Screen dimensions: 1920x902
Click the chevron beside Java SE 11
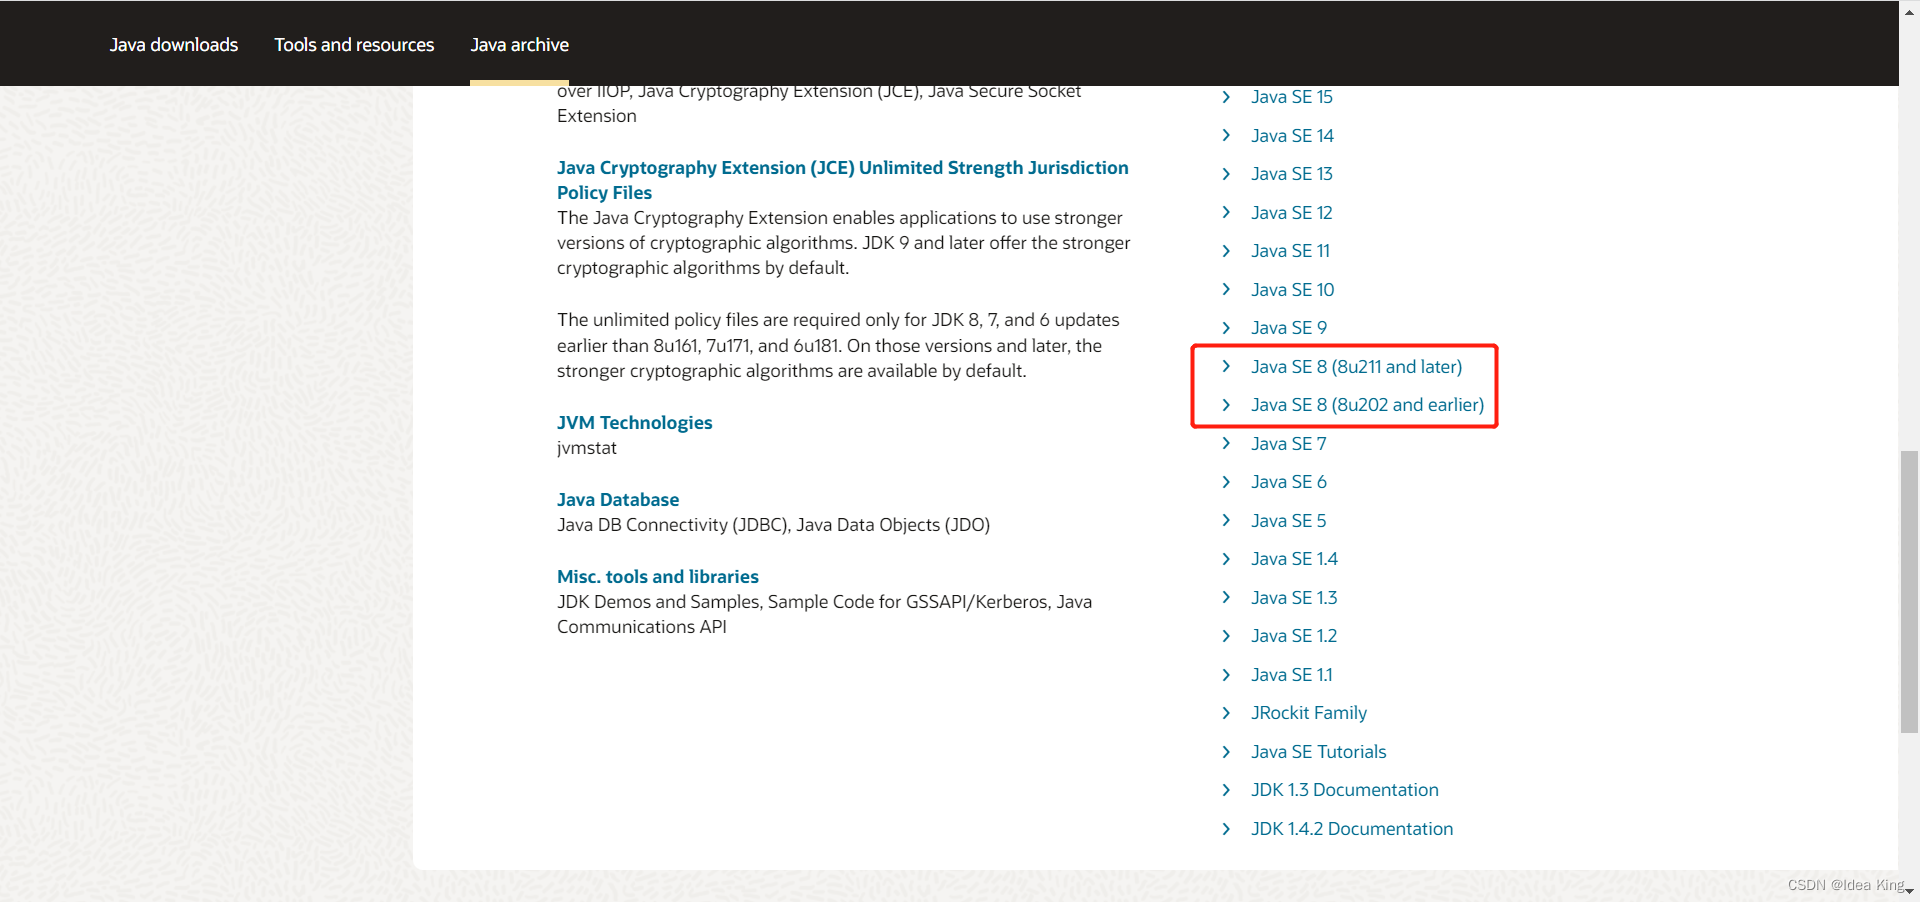[1226, 251]
